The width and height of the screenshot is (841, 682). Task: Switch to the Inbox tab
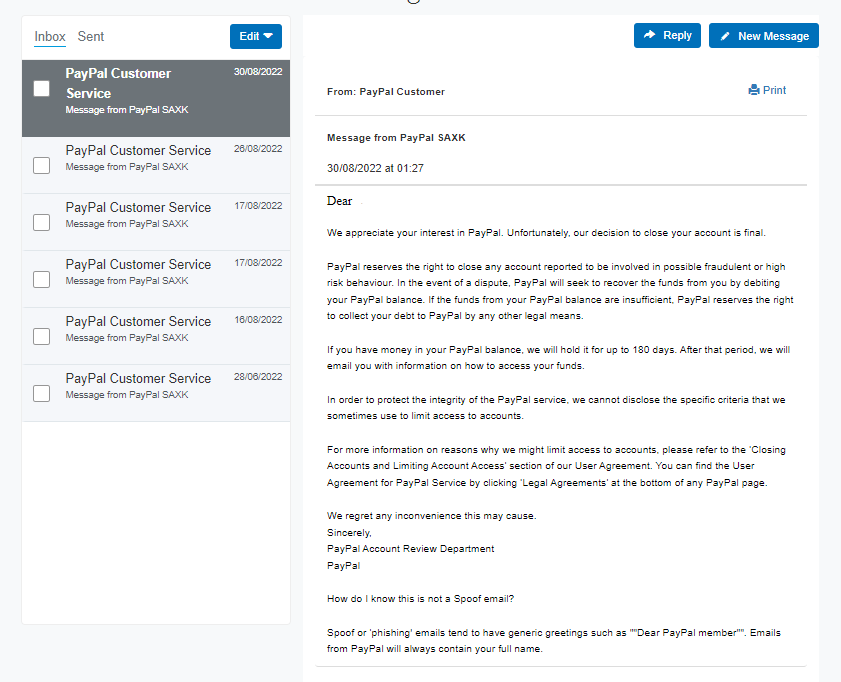point(50,36)
